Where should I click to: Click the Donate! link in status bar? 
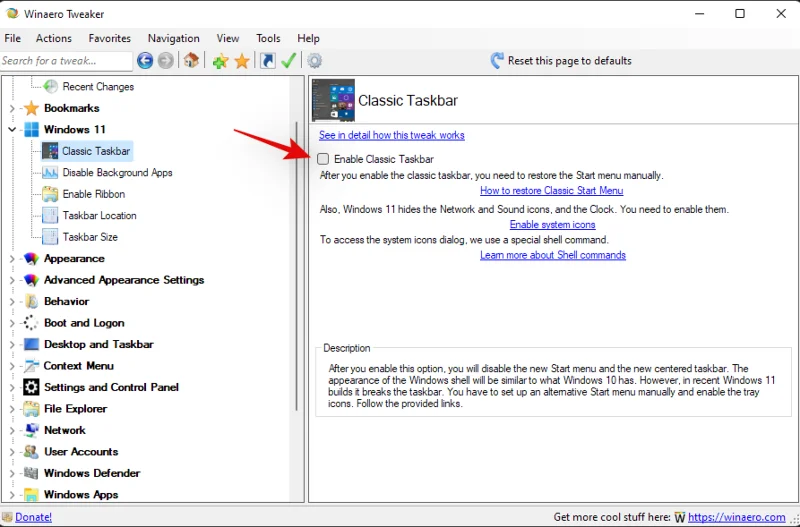coord(34,517)
